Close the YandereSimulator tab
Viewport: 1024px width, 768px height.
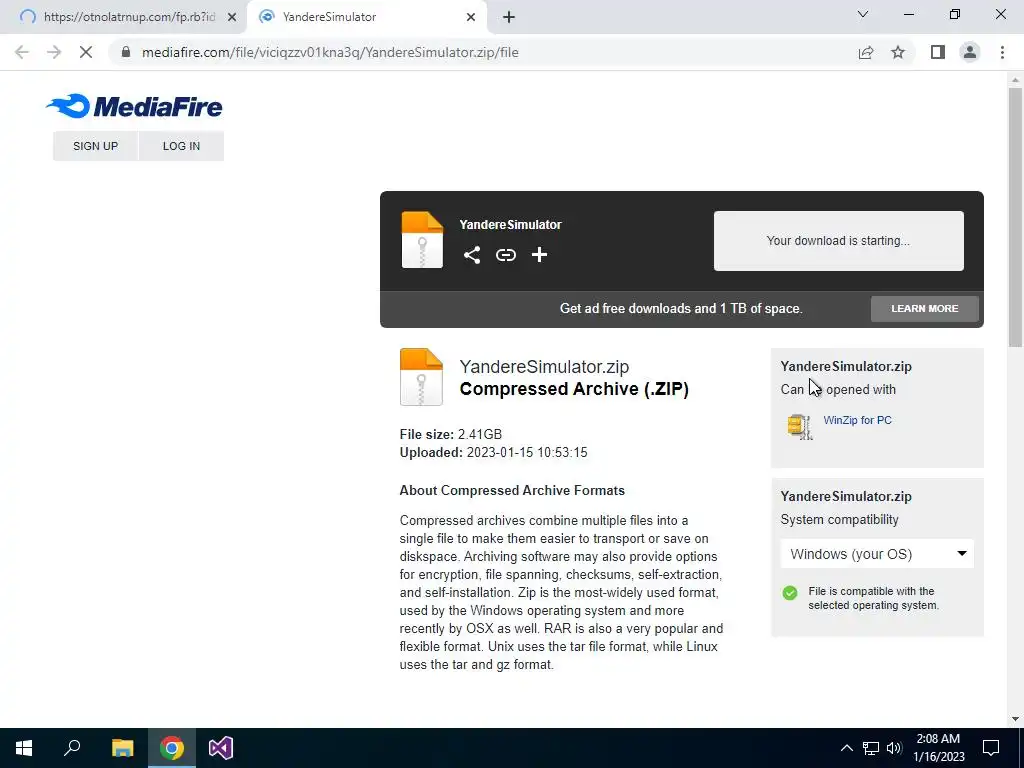point(471,17)
